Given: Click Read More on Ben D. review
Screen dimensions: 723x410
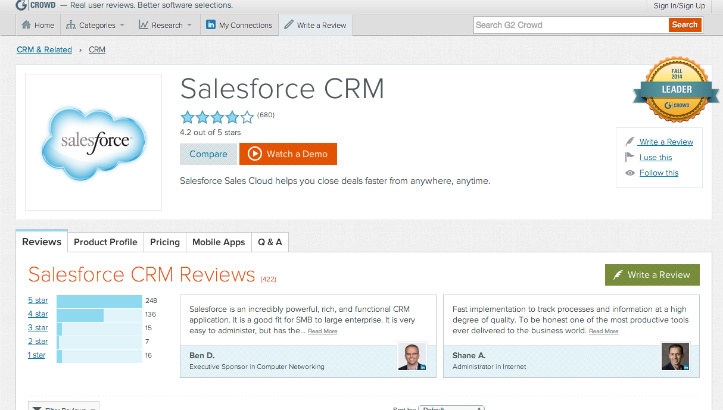Looking at the screenshot, I should point(322,331).
